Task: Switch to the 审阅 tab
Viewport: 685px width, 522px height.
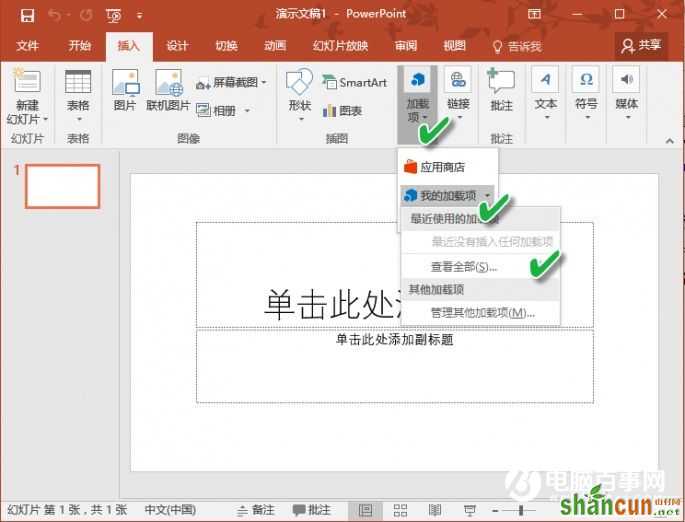Action: 406,46
